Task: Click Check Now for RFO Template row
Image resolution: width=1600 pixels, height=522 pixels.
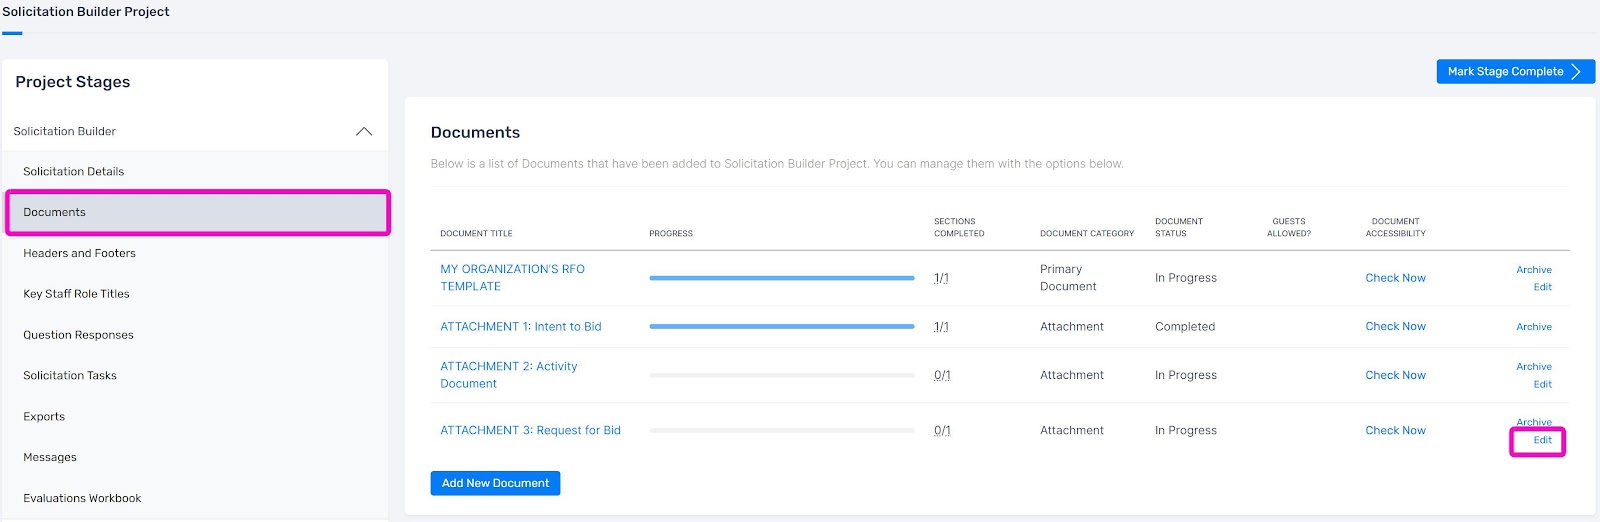Action: point(1395,278)
